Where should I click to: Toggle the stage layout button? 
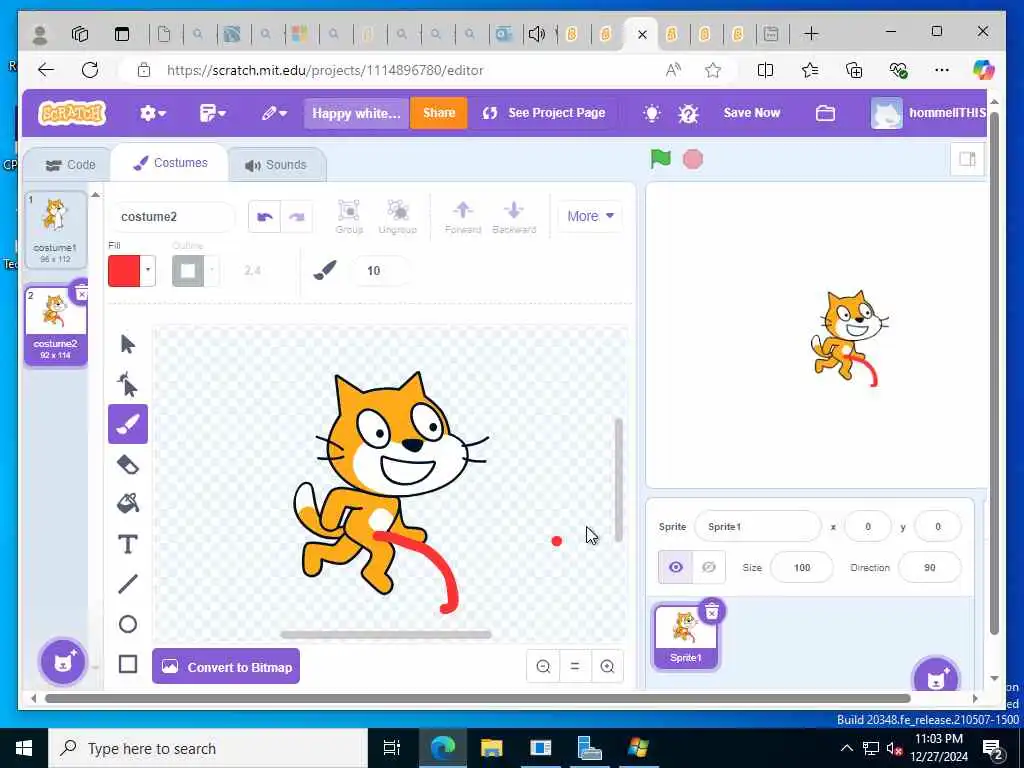pos(967,159)
